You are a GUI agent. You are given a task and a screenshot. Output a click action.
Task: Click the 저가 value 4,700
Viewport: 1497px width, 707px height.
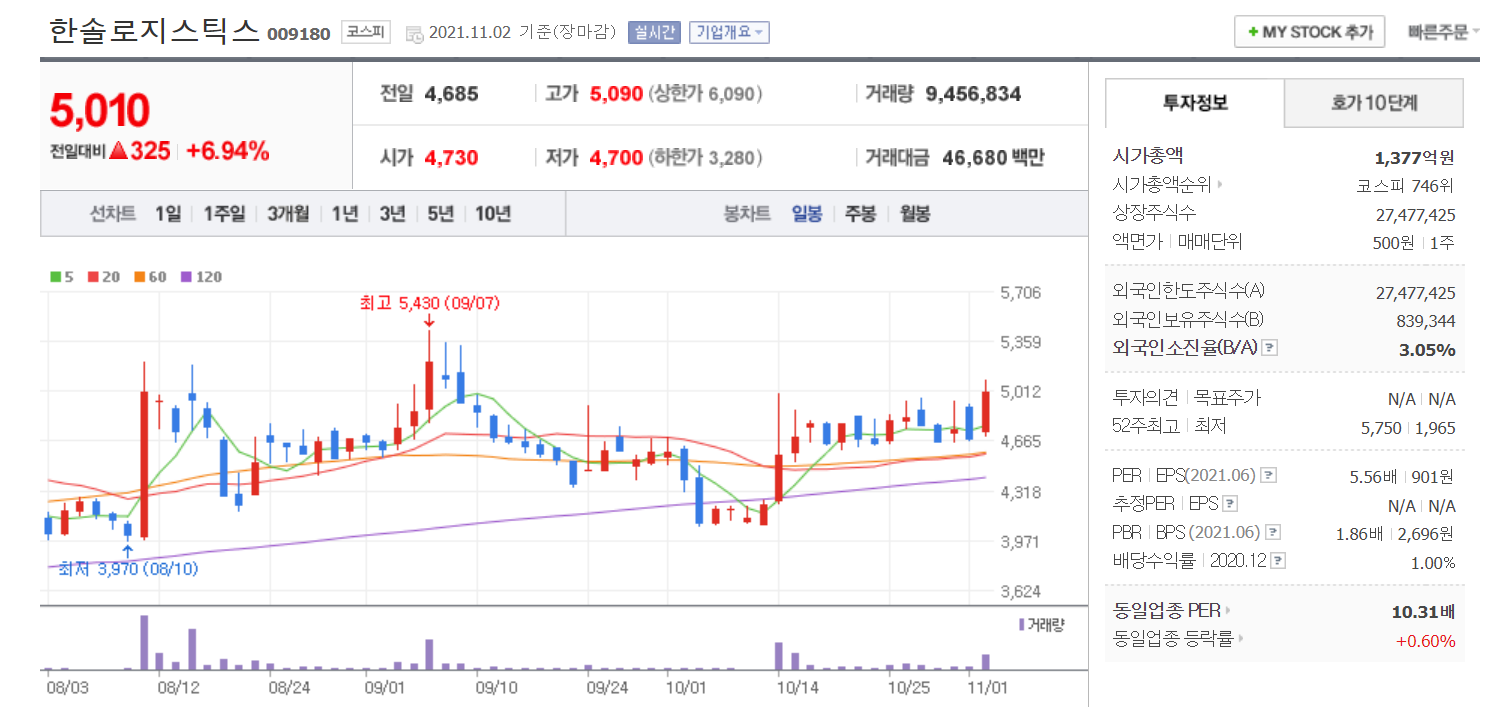pyautogui.click(x=616, y=157)
